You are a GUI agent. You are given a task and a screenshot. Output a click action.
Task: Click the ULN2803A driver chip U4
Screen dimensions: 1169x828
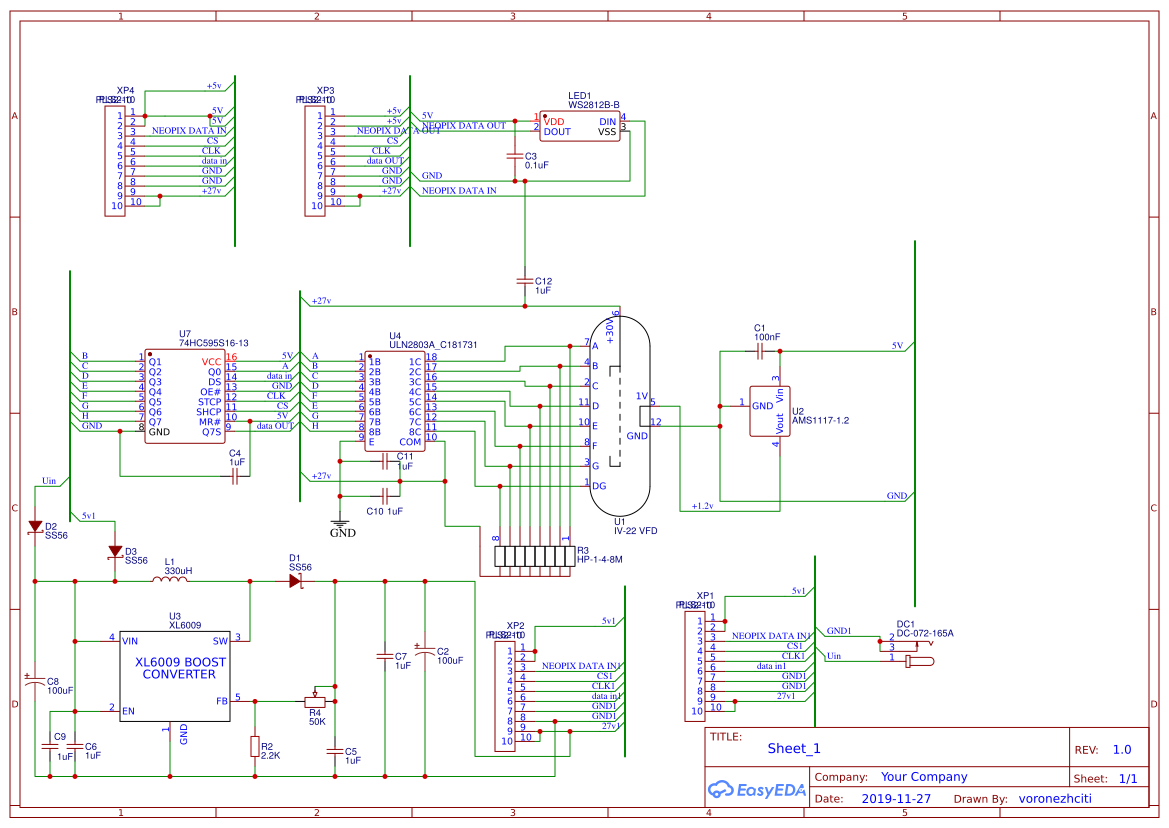click(x=393, y=400)
